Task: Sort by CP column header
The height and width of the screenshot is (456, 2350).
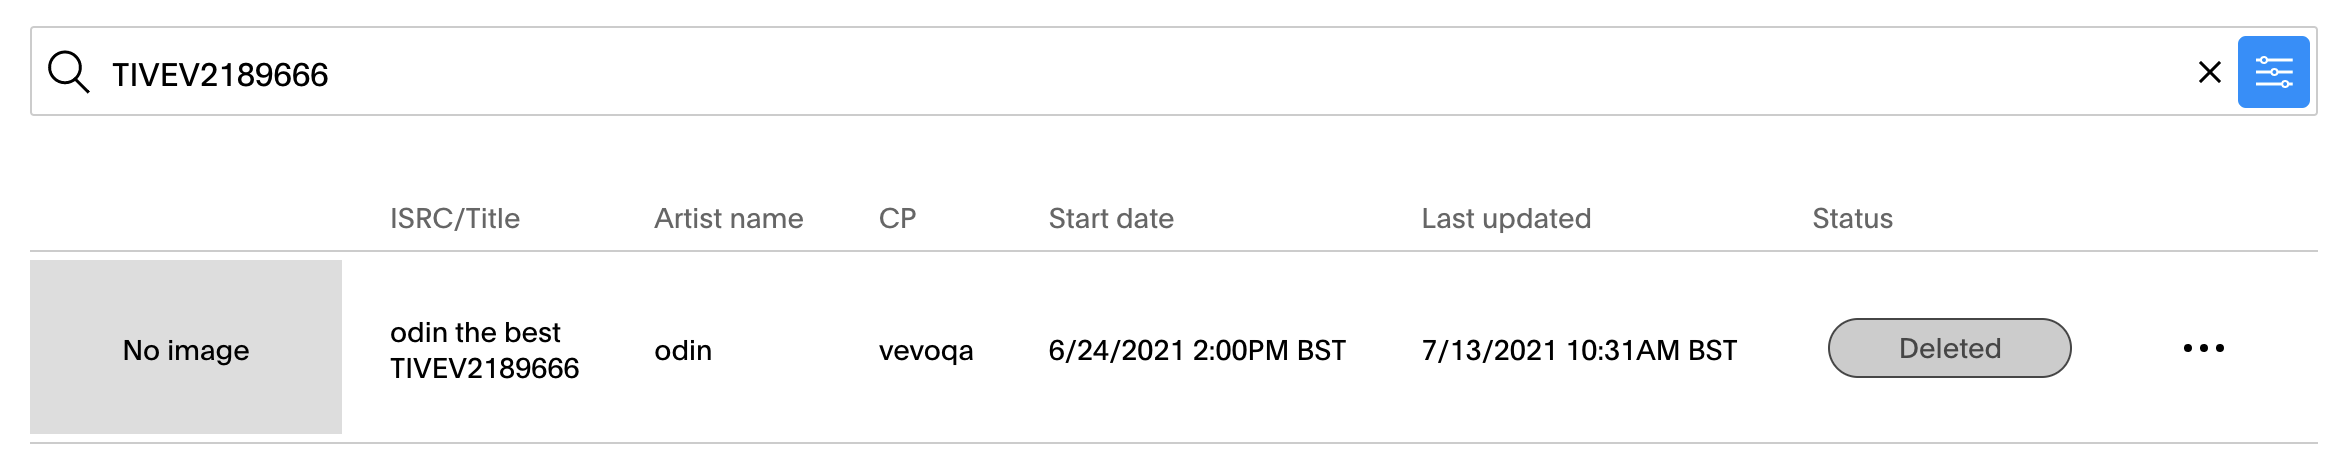Action: point(897,218)
